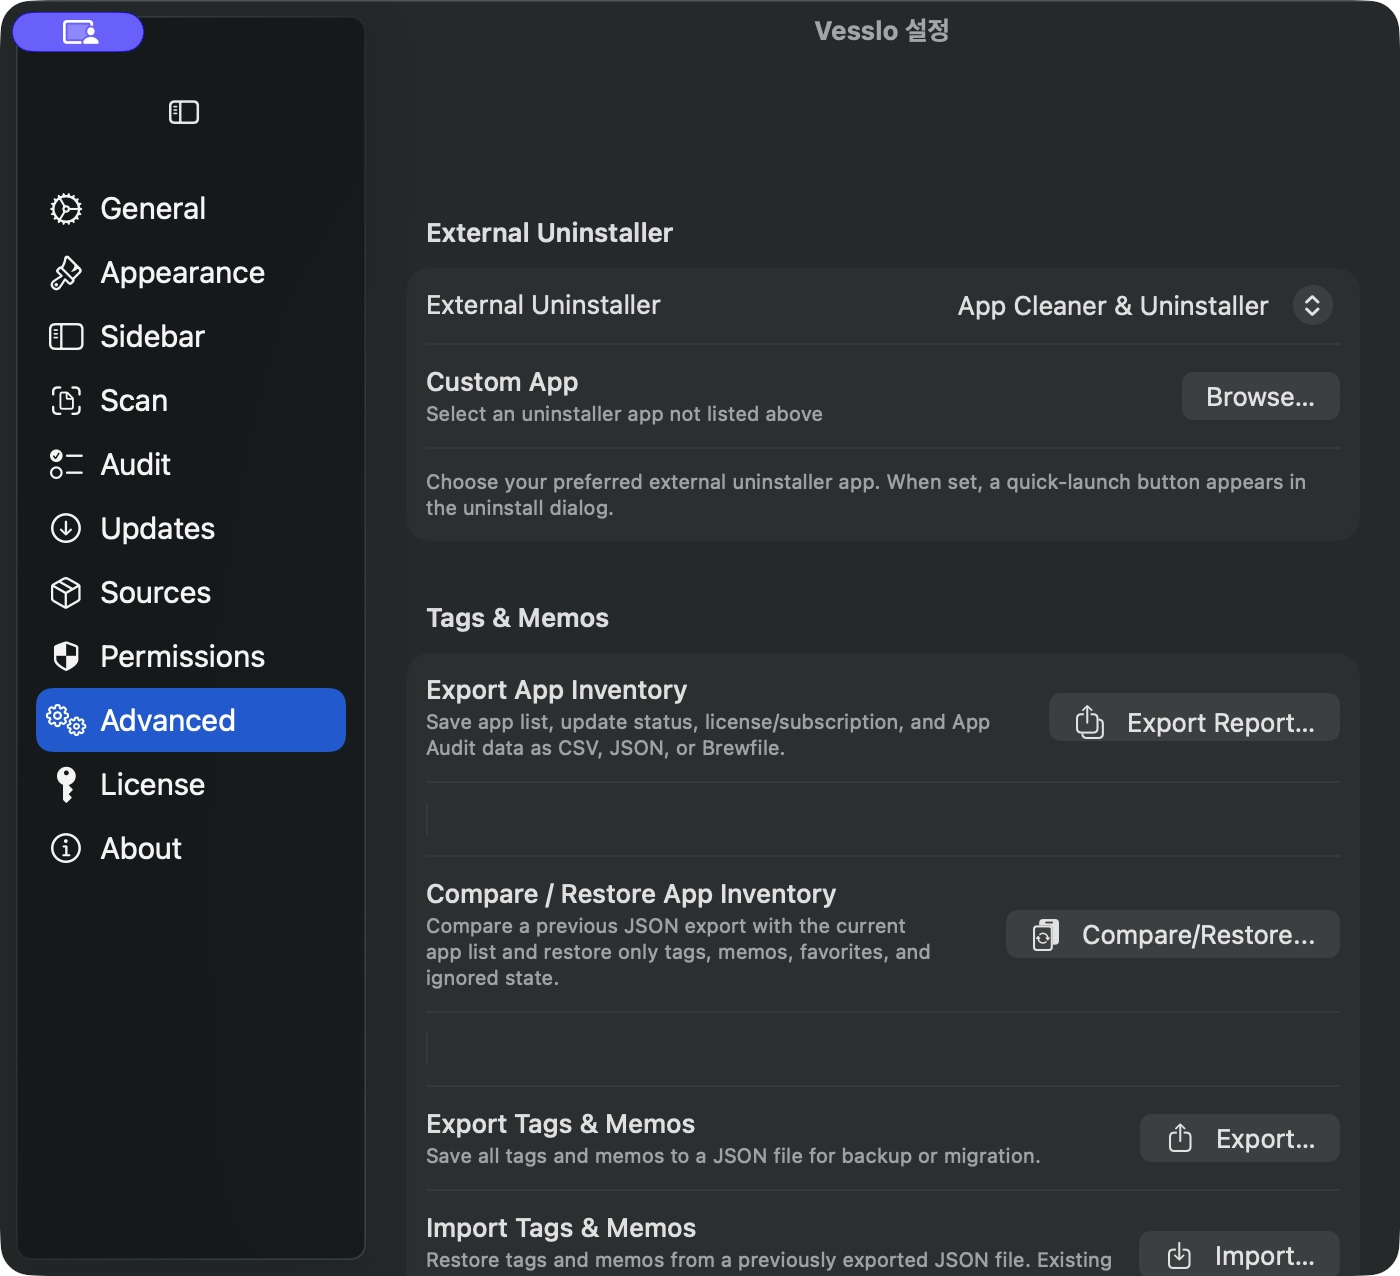
Task: Click the Compare/Restore... label
Action: [x=1198, y=935]
